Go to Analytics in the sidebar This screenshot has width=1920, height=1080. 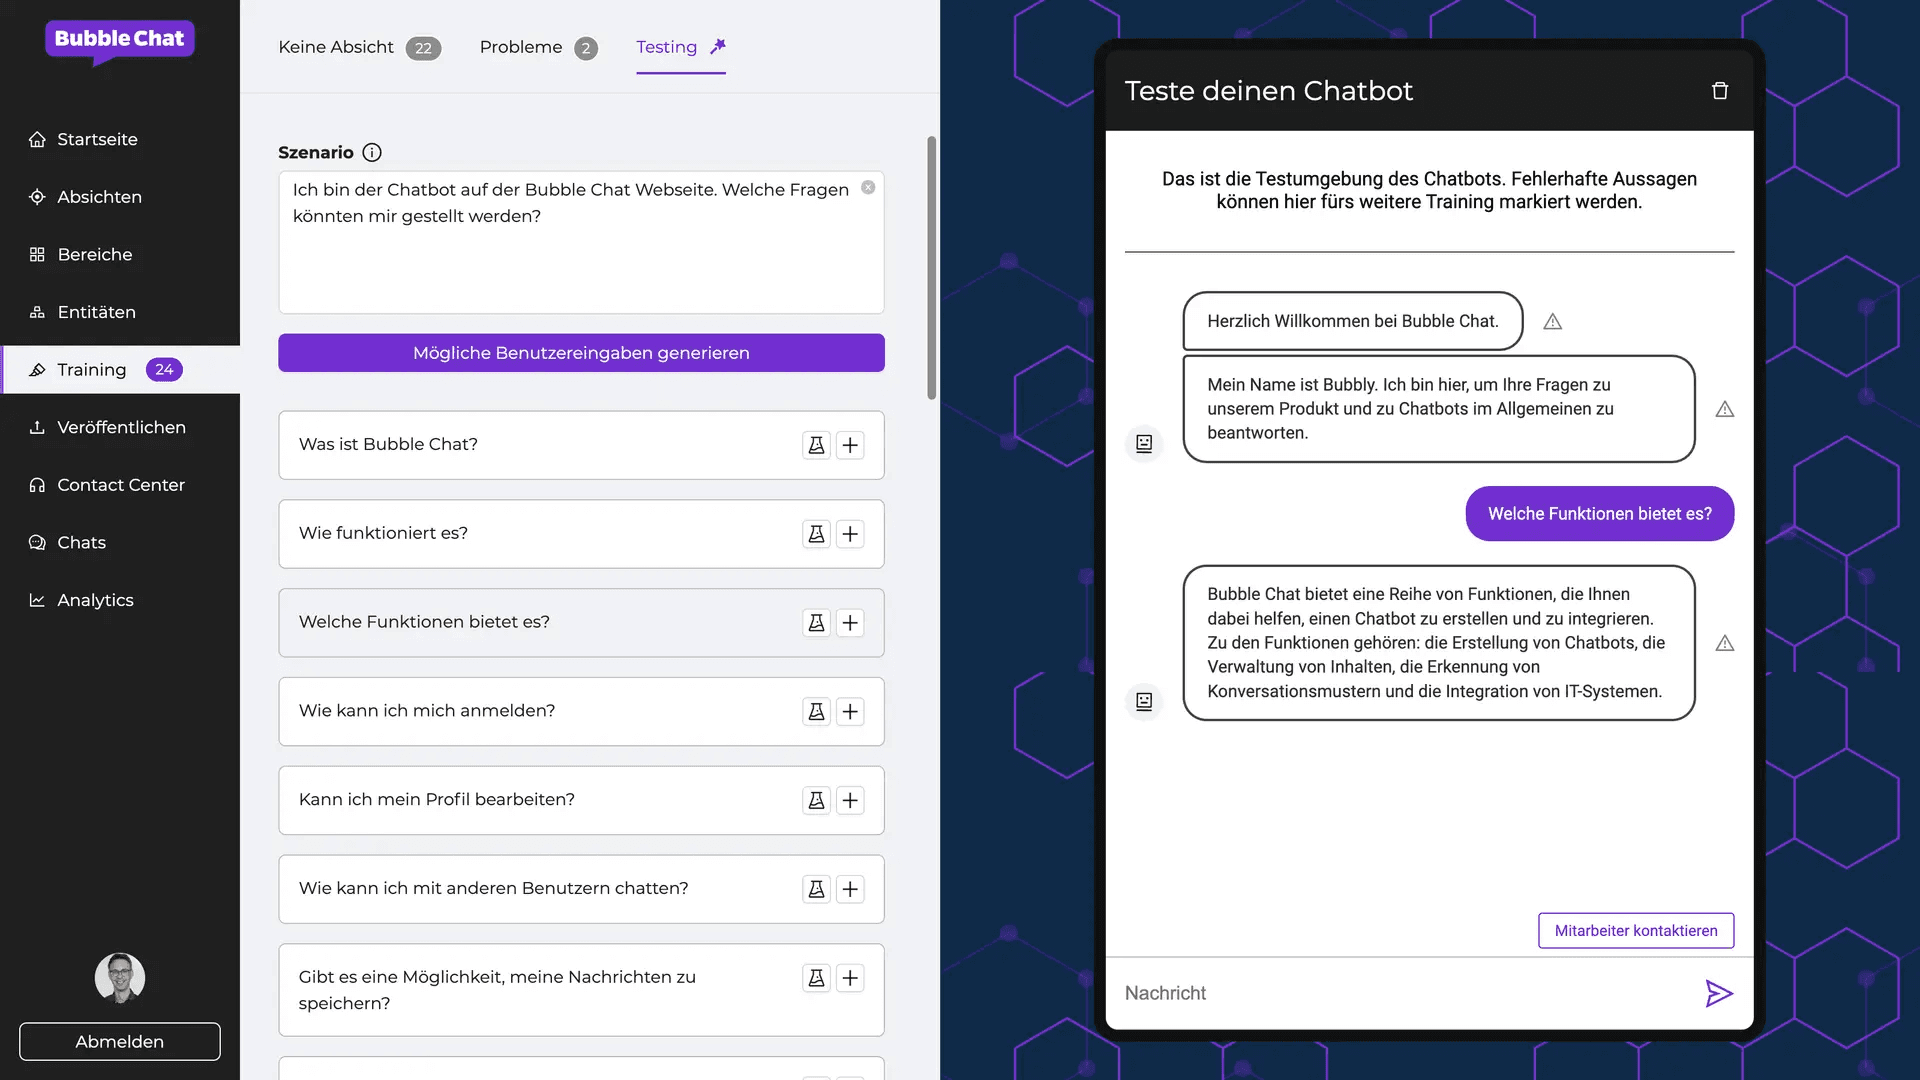tap(95, 600)
